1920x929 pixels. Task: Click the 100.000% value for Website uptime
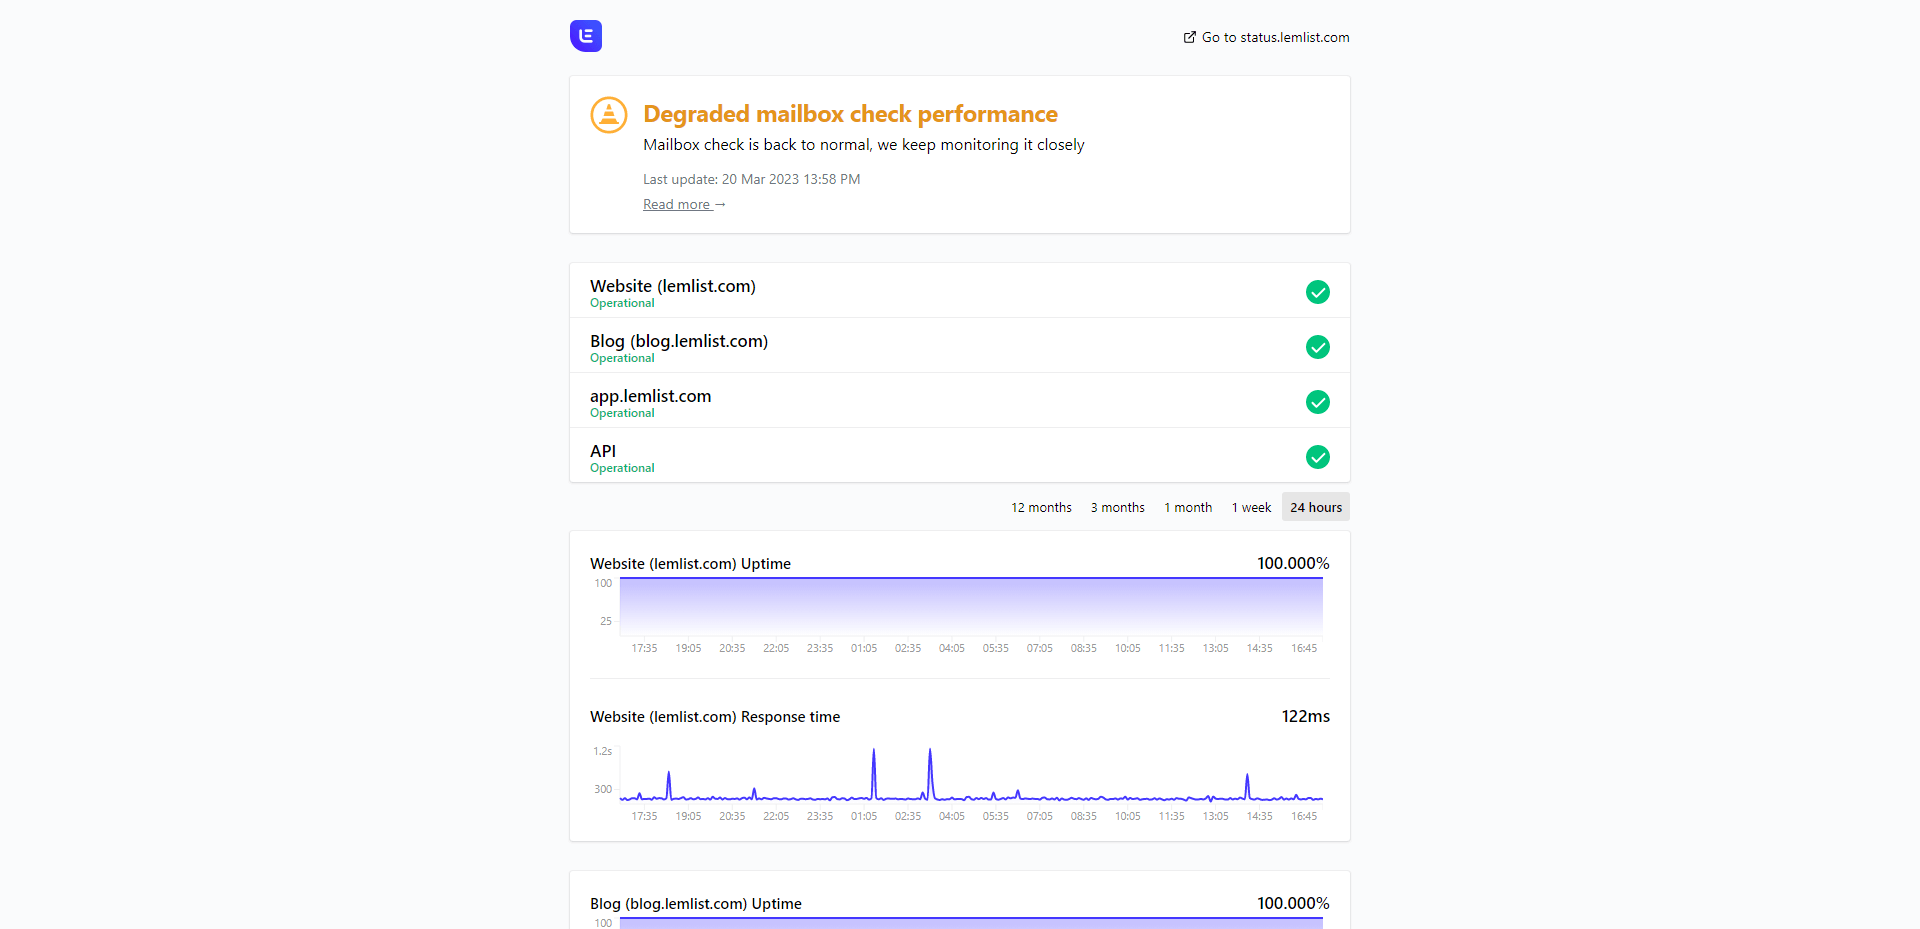tap(1293, 563)
